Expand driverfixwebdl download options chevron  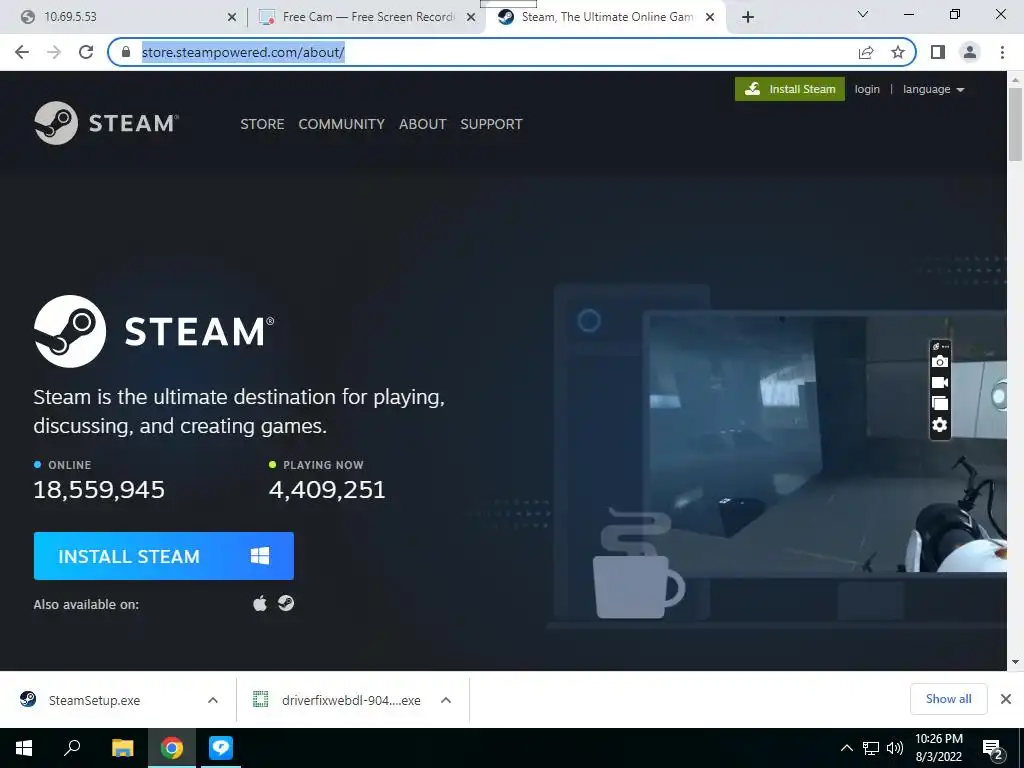(446, 700)
